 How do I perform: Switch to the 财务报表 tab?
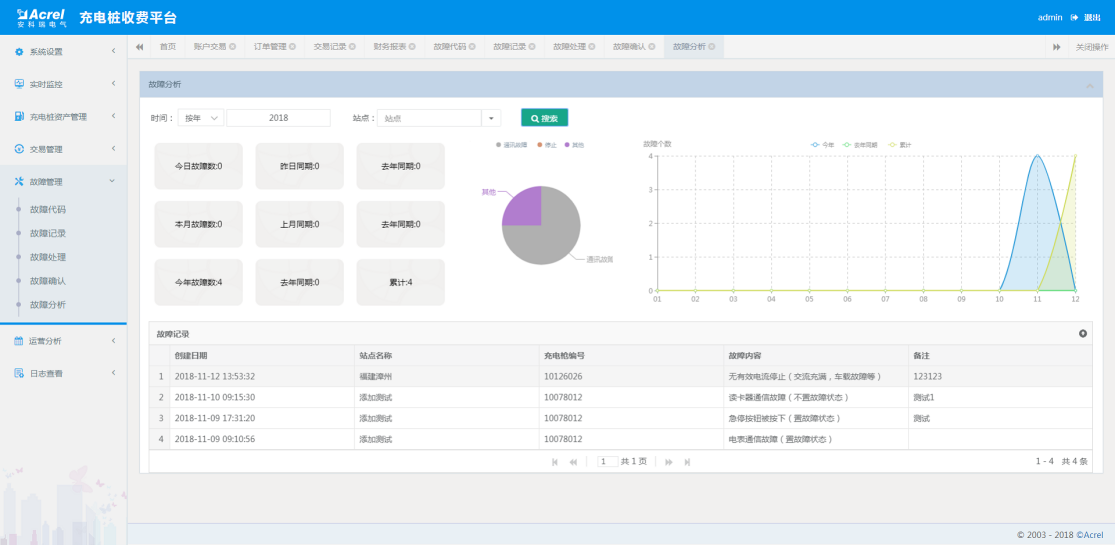(390, 47)
